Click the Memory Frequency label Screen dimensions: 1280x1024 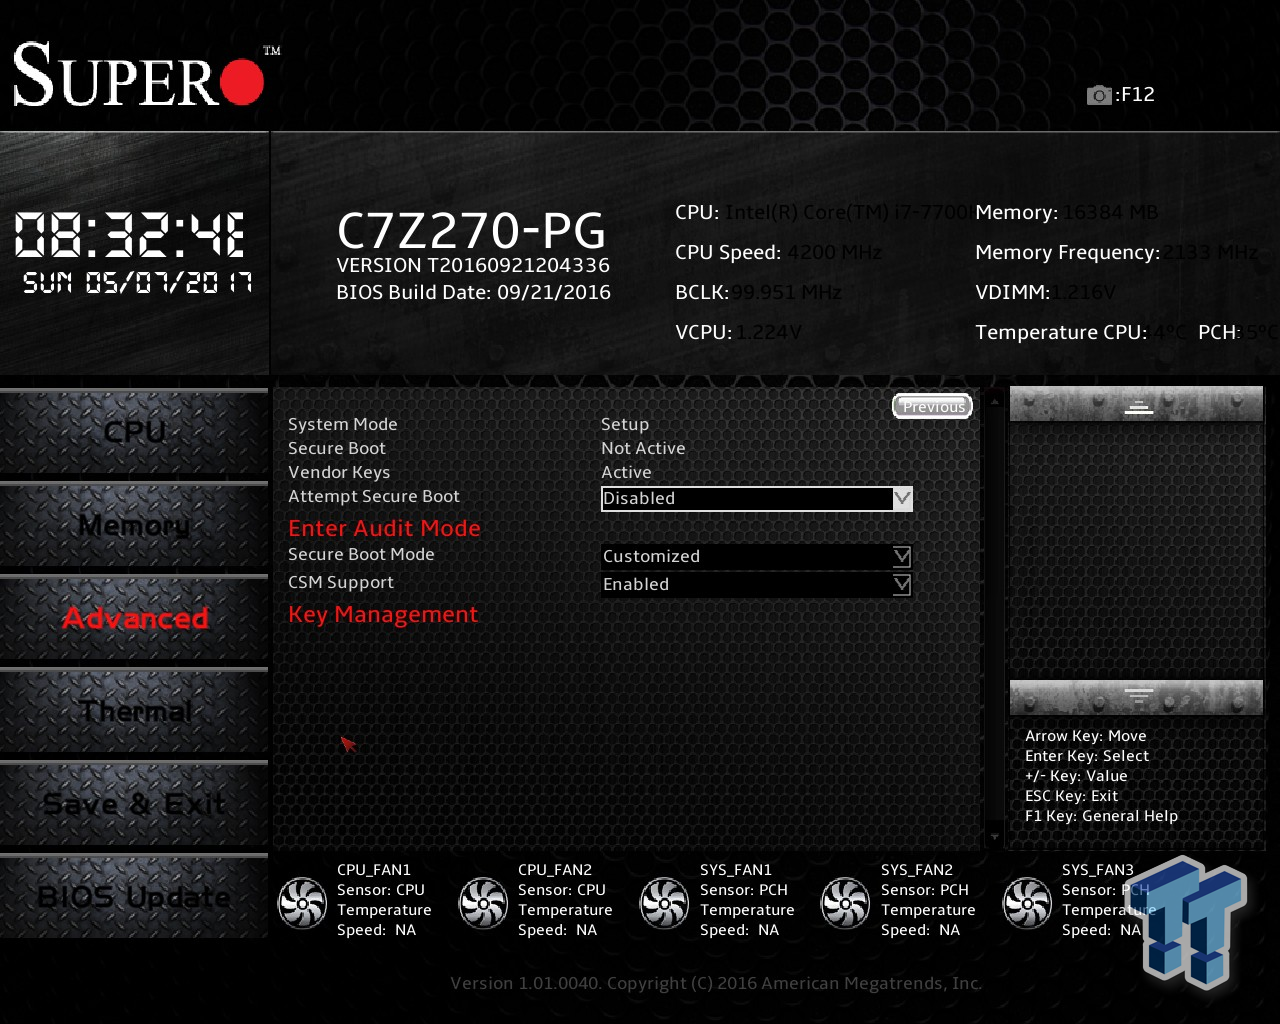pos(1067,253)
